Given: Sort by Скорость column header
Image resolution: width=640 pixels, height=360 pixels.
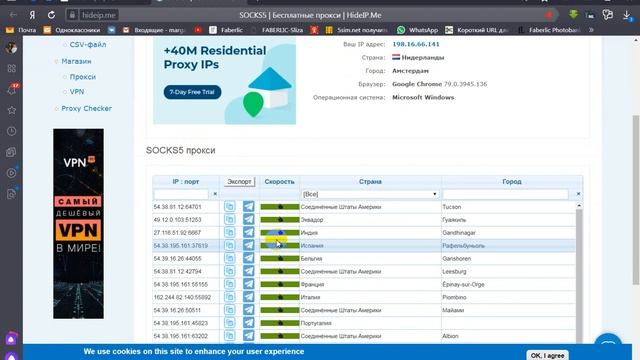Looking at the screenshot, I should point(279,182).
